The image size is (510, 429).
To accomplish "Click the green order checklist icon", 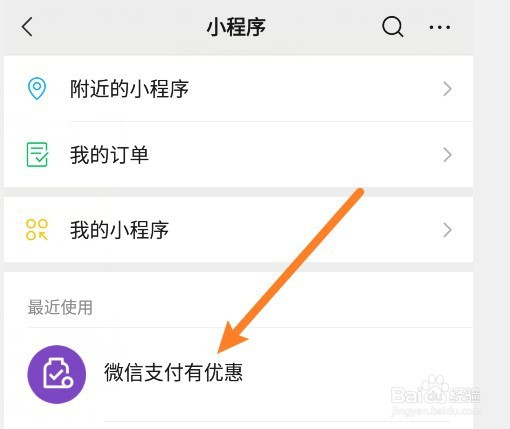I will 37,154.
